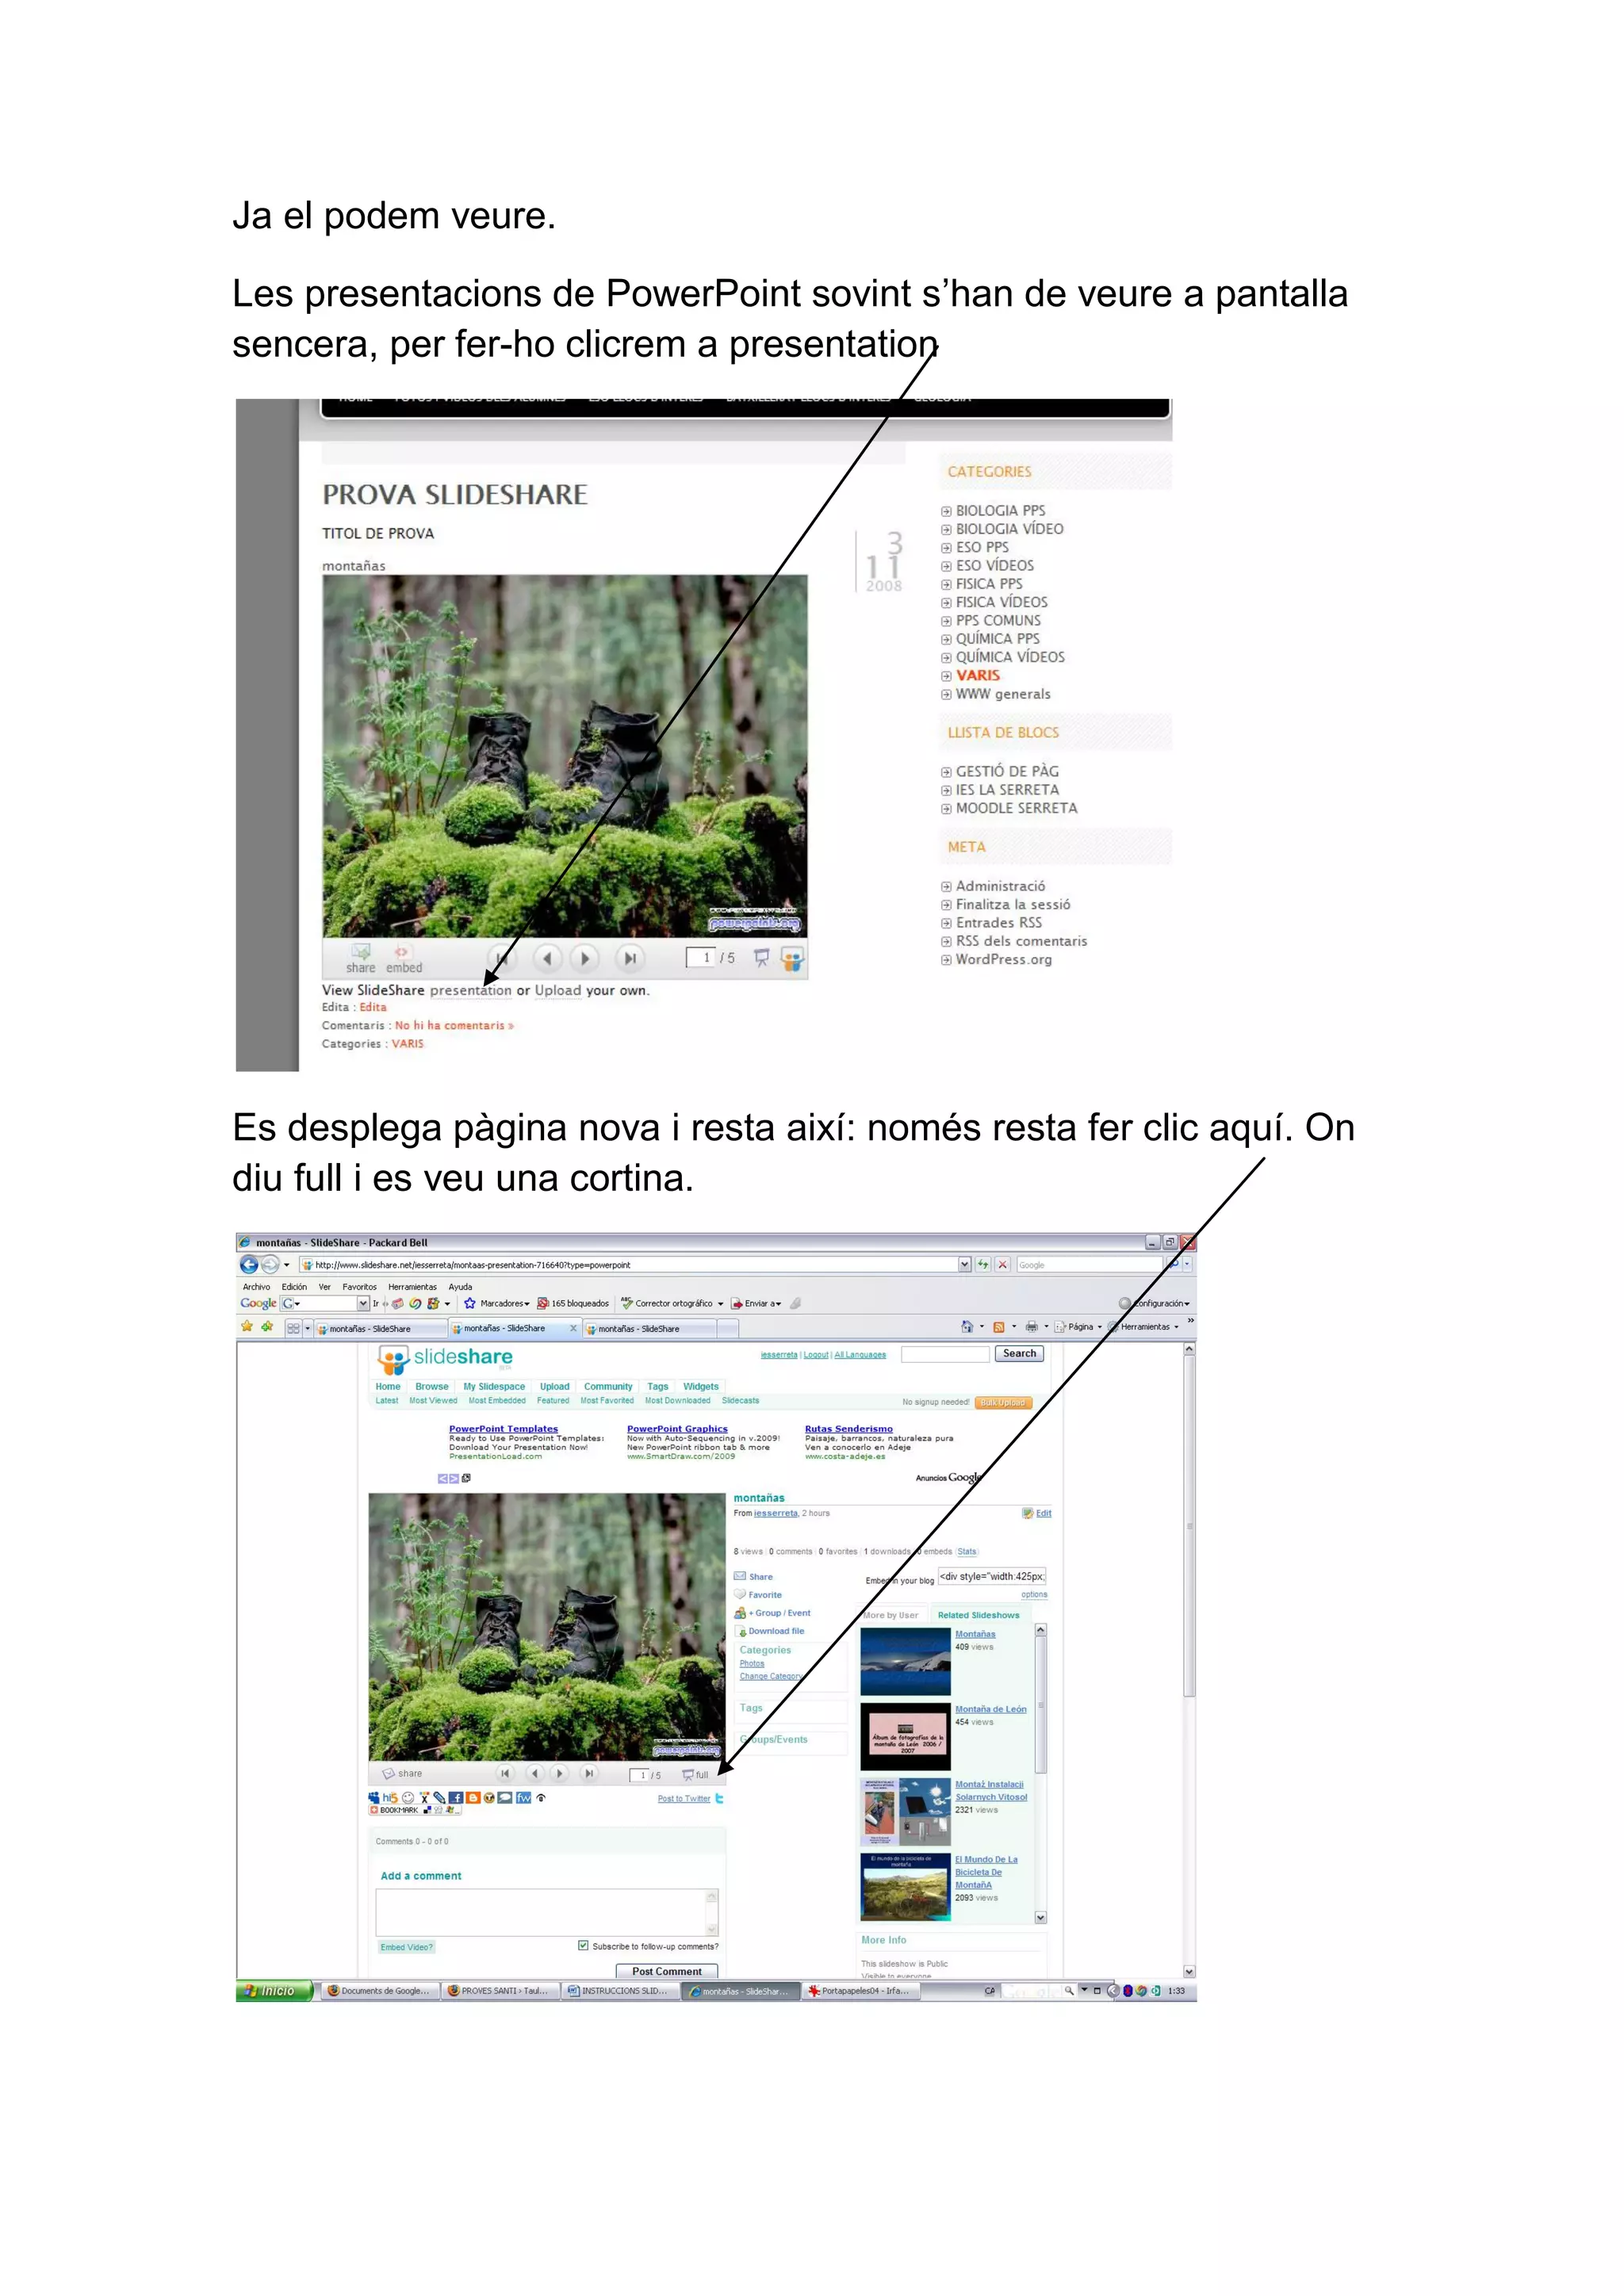Jump to last slide in lower player
The width and height of the screenshot is (1624, 2296).
[x=590, y=1773]
